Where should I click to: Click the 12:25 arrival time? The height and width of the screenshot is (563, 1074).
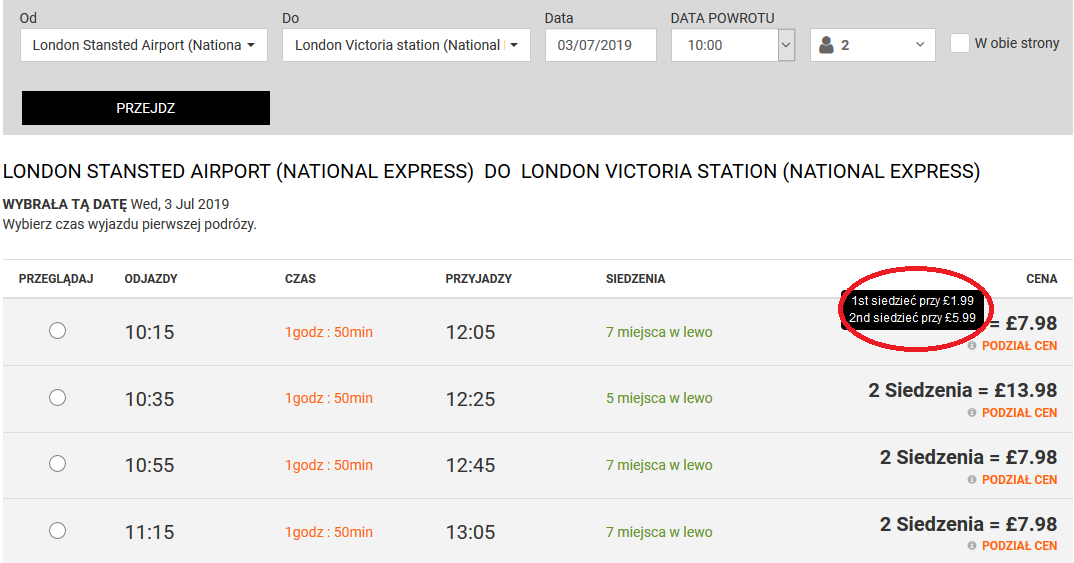pyautogui.click(x=471, y=399)
